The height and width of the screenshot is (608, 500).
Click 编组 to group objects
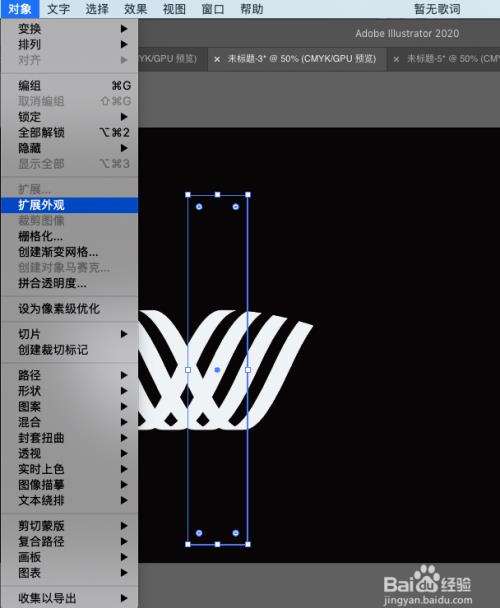coord(69,85)
